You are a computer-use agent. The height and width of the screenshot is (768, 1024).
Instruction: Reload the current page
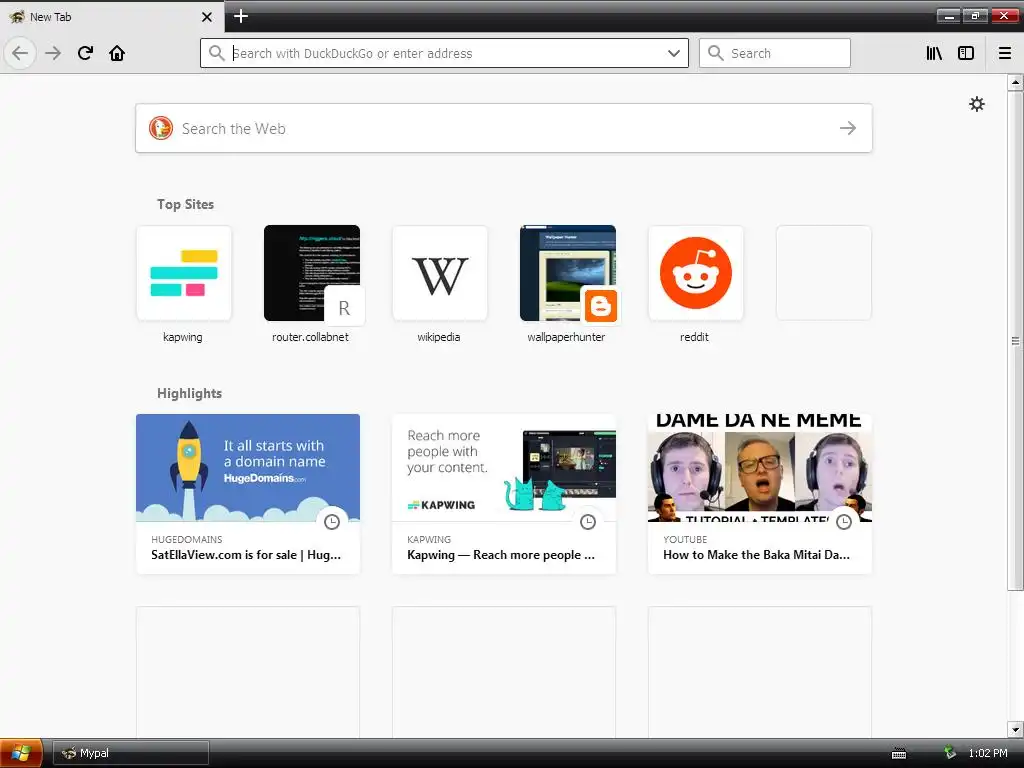pyautogui.click(x=85, y=53)
